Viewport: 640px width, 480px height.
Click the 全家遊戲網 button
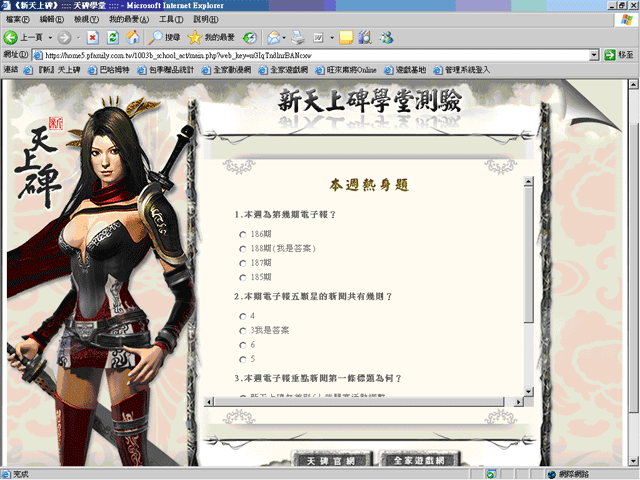[x=419, y=460]
